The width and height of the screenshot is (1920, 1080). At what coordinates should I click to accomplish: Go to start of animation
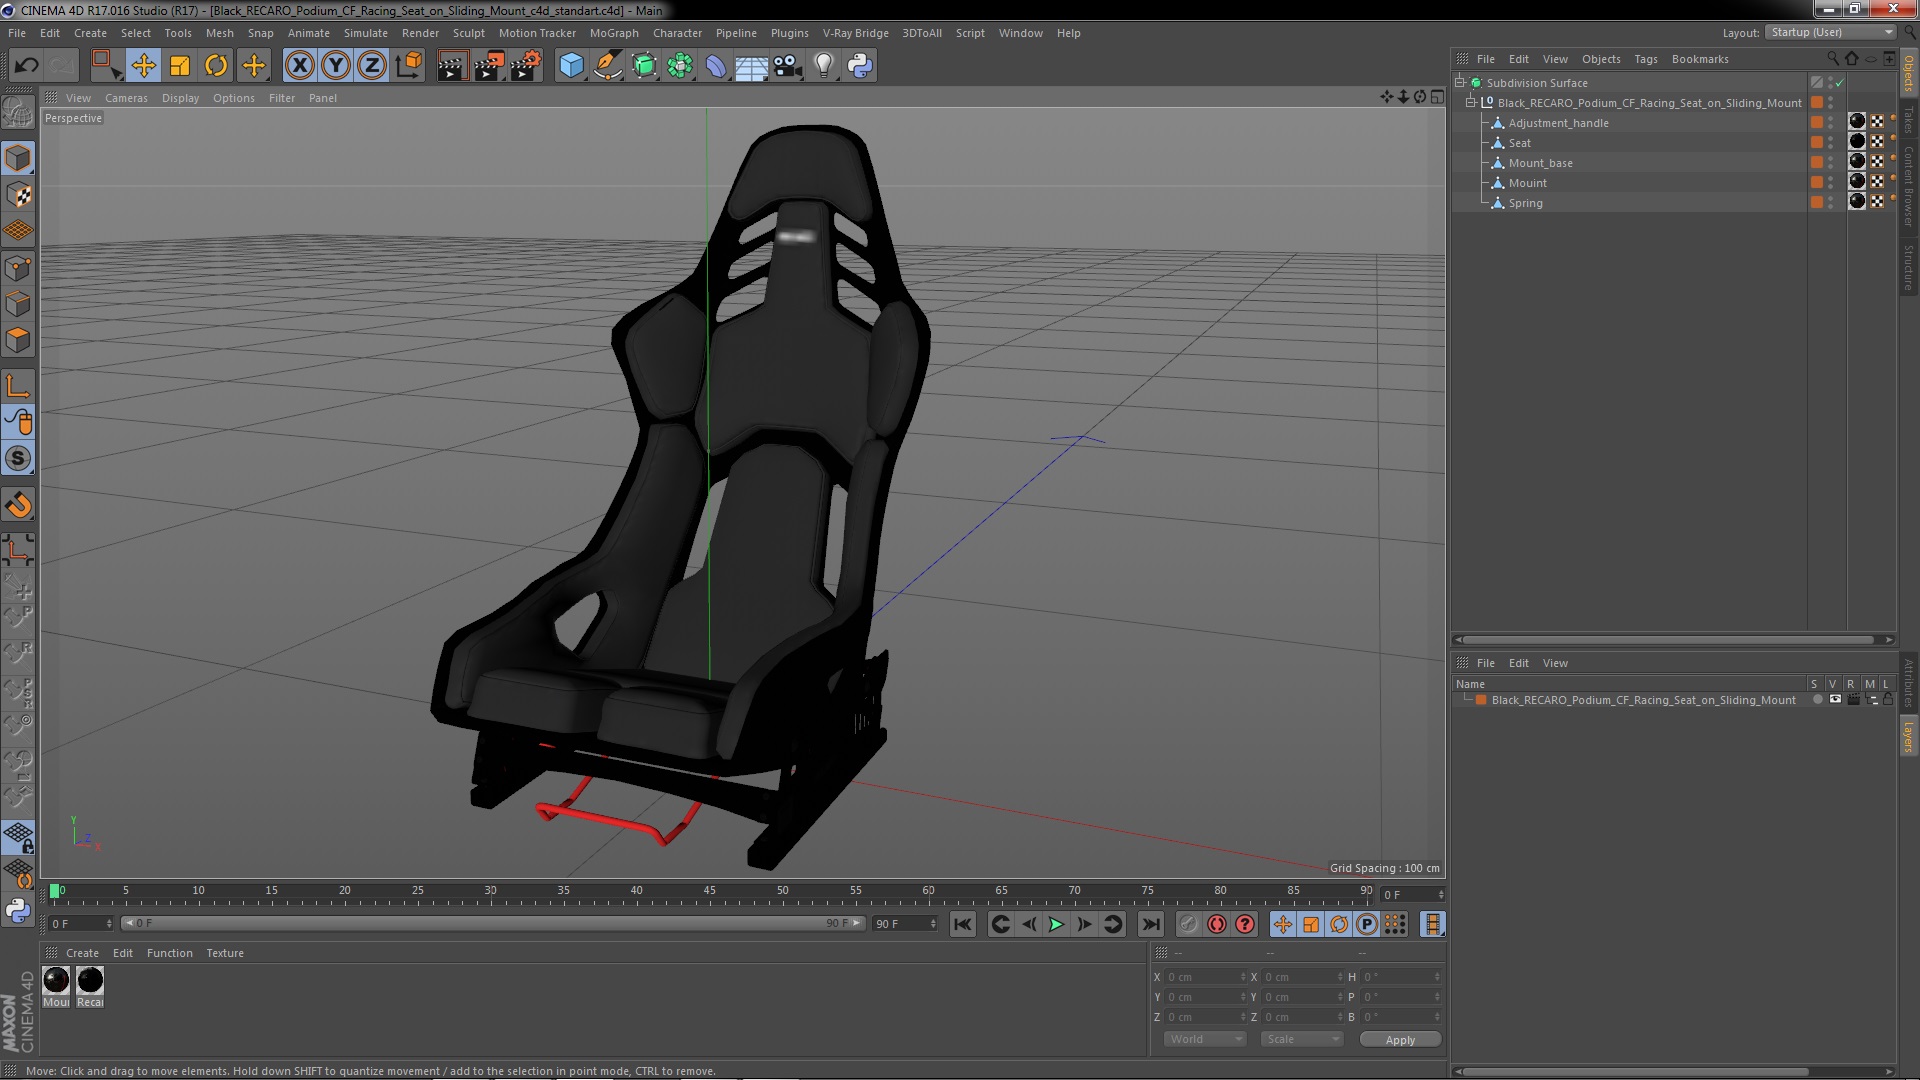point(962,925)
